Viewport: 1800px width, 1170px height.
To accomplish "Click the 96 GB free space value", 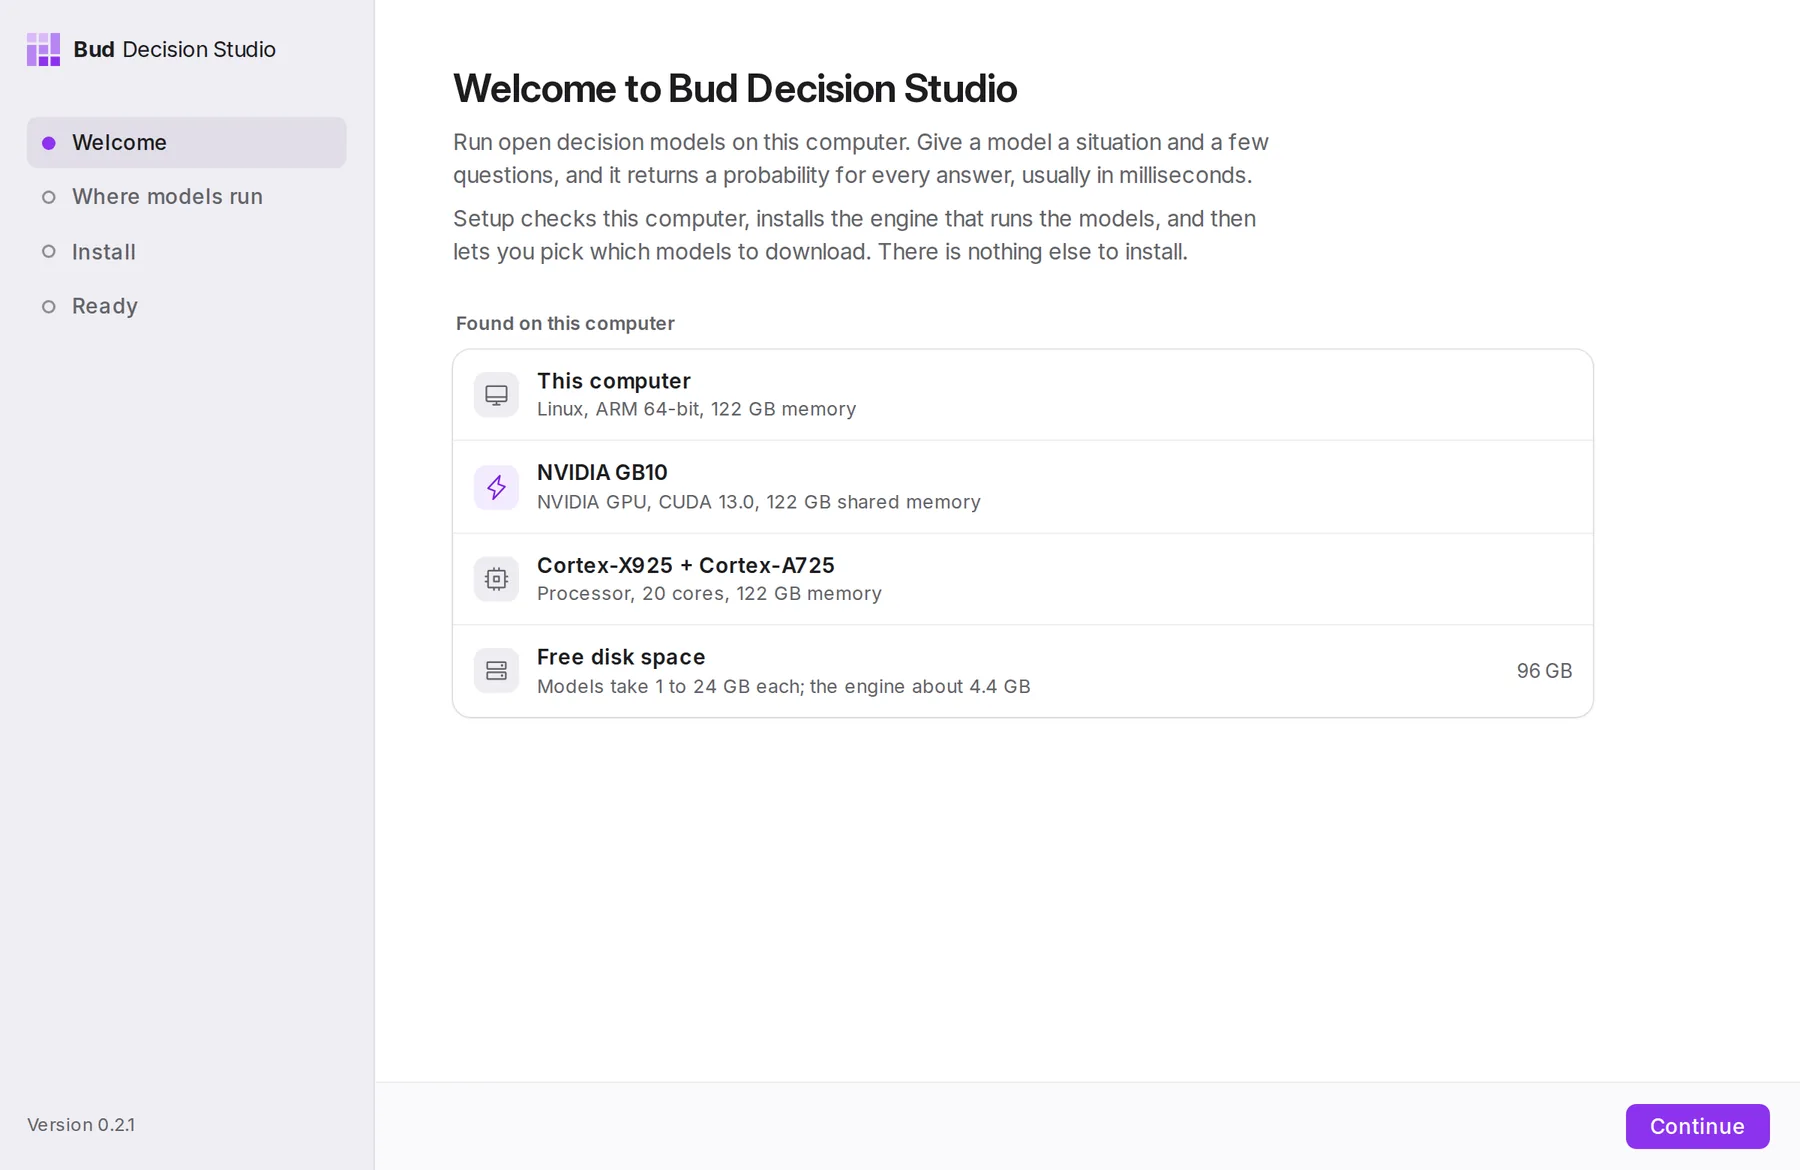I will click(1544, 671).
